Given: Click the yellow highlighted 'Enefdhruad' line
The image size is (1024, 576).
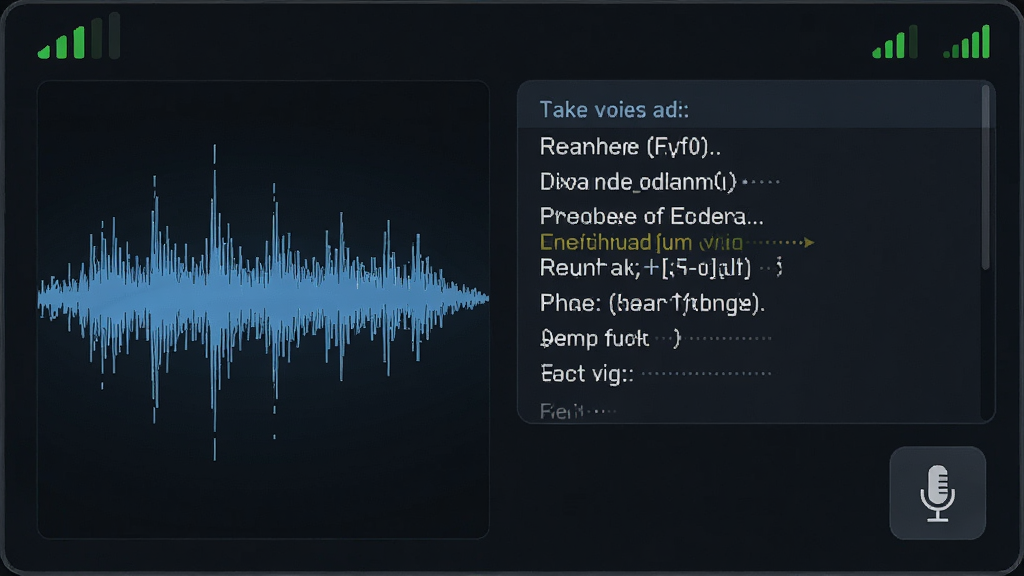Looking at the screenshot, I should pyautogui.click(x=641, y=242).
